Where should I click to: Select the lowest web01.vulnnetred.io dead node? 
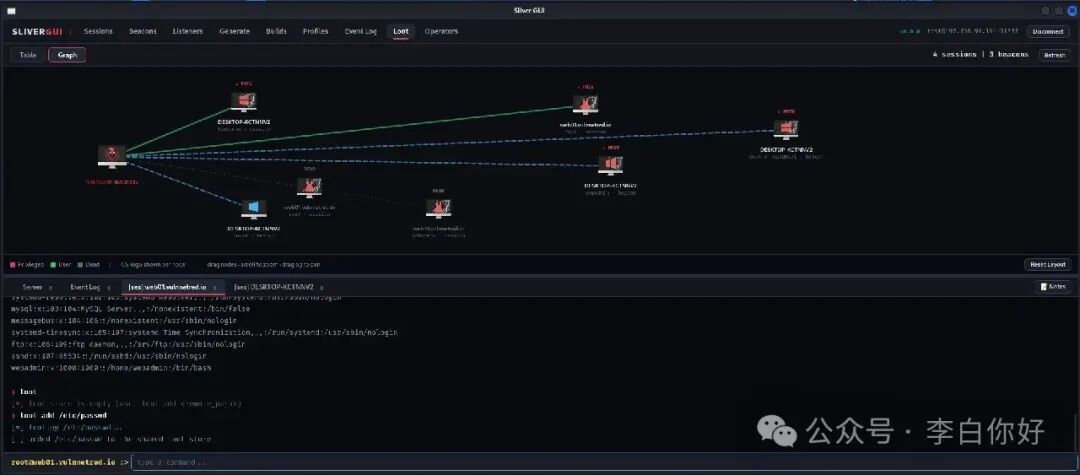[x=439, y=209]
